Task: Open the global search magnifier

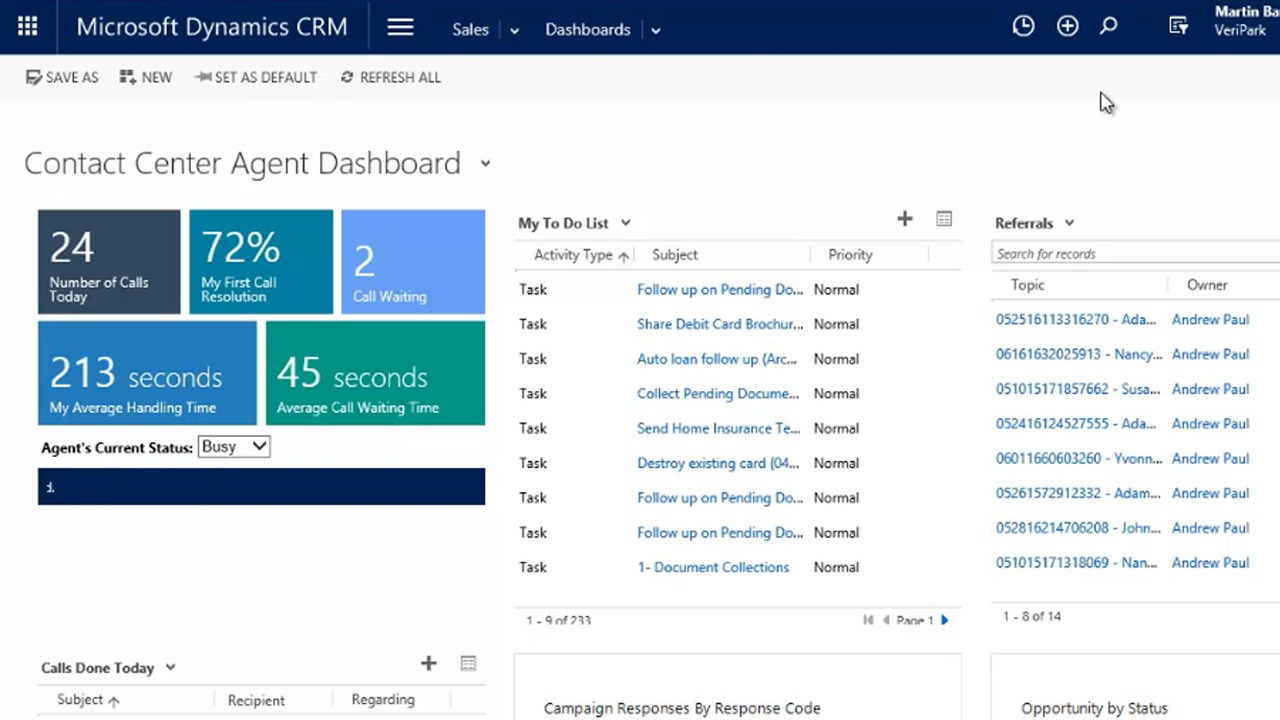Action: [x=1109, y=27]
